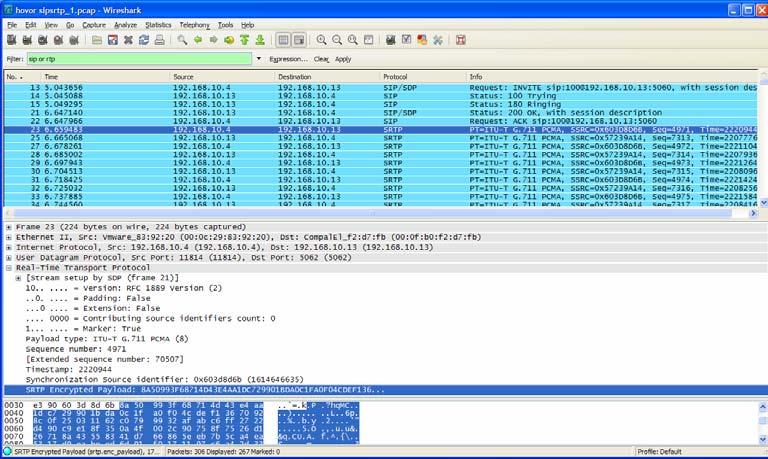The width and height of the screenshot is (768, 459).
Task: Open the Statistics menu
Action: pos(158,24)
